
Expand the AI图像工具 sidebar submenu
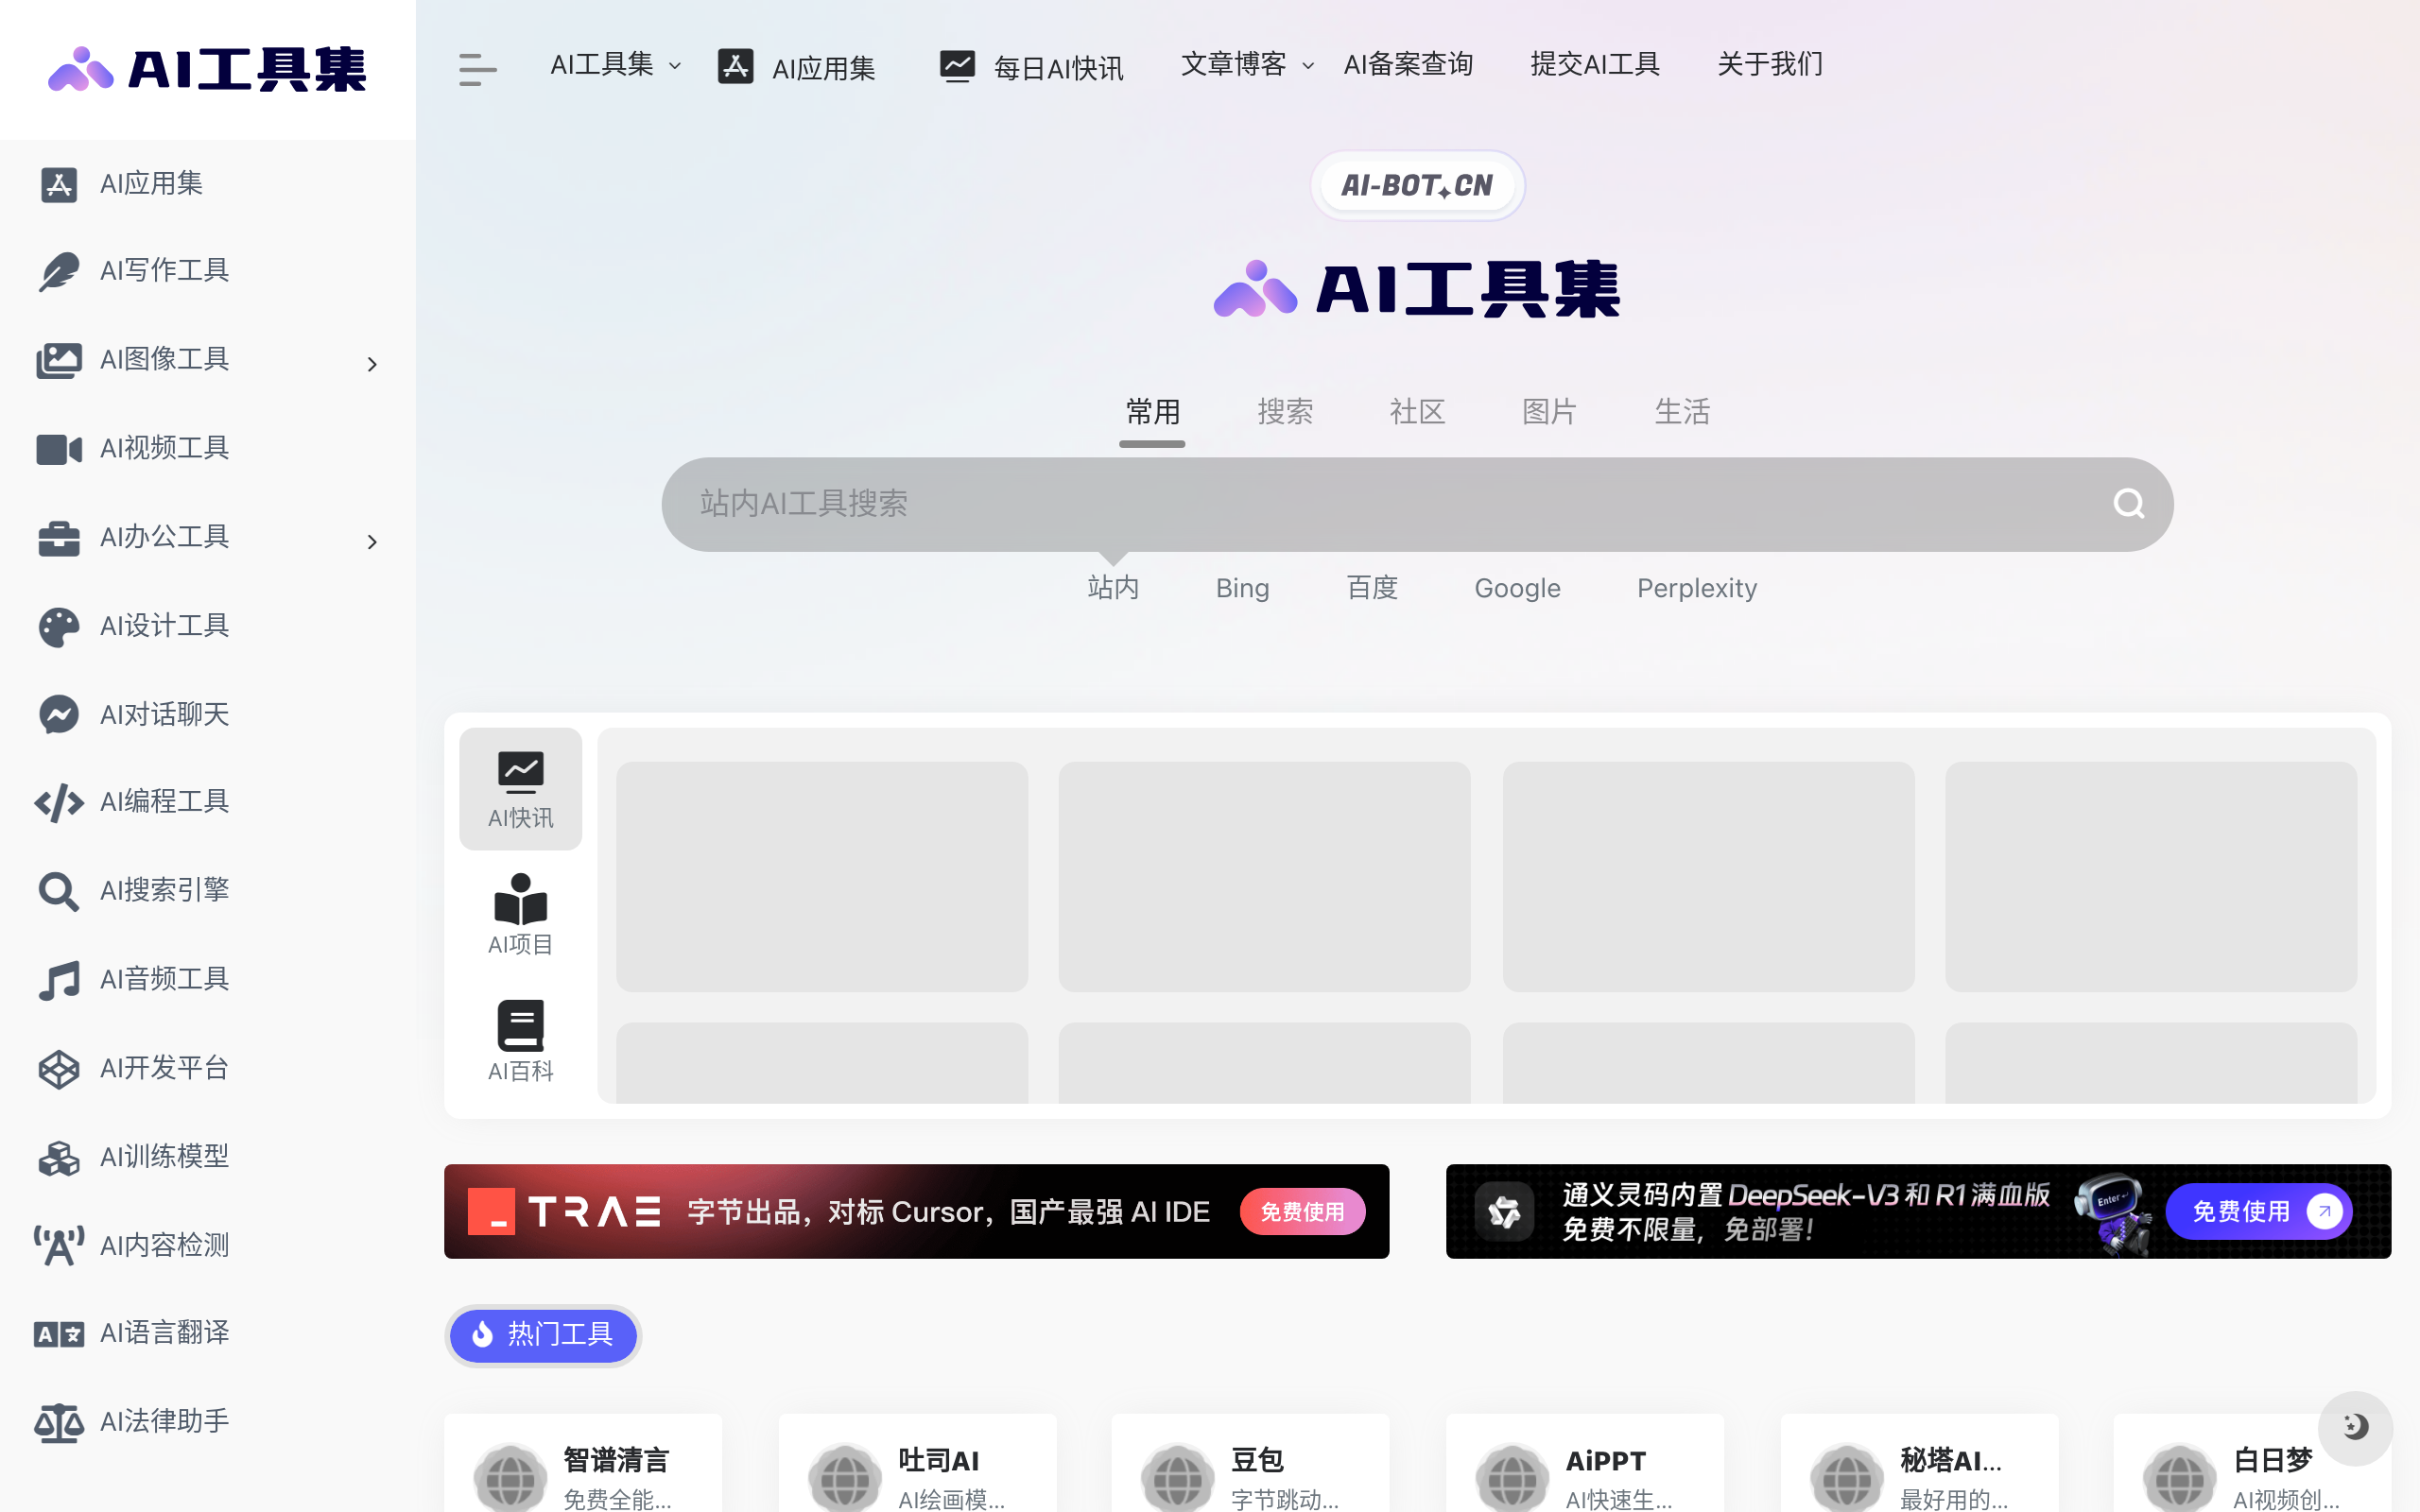(x=371, y=363)
